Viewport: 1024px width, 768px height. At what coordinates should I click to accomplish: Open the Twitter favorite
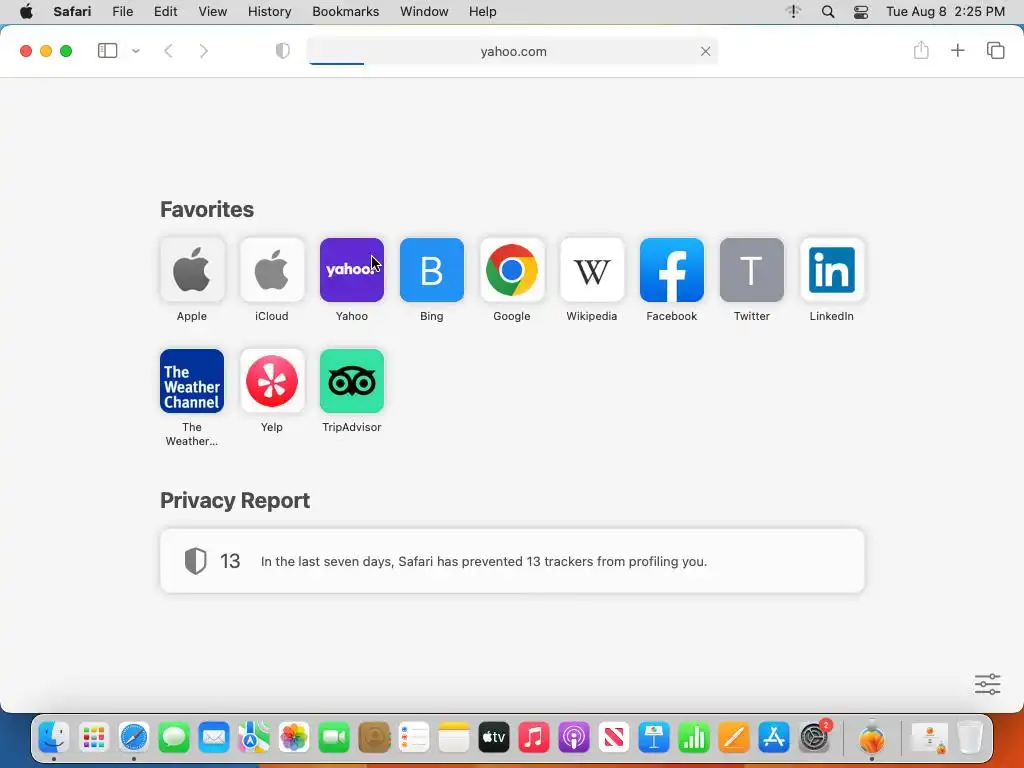coord(752,270)
